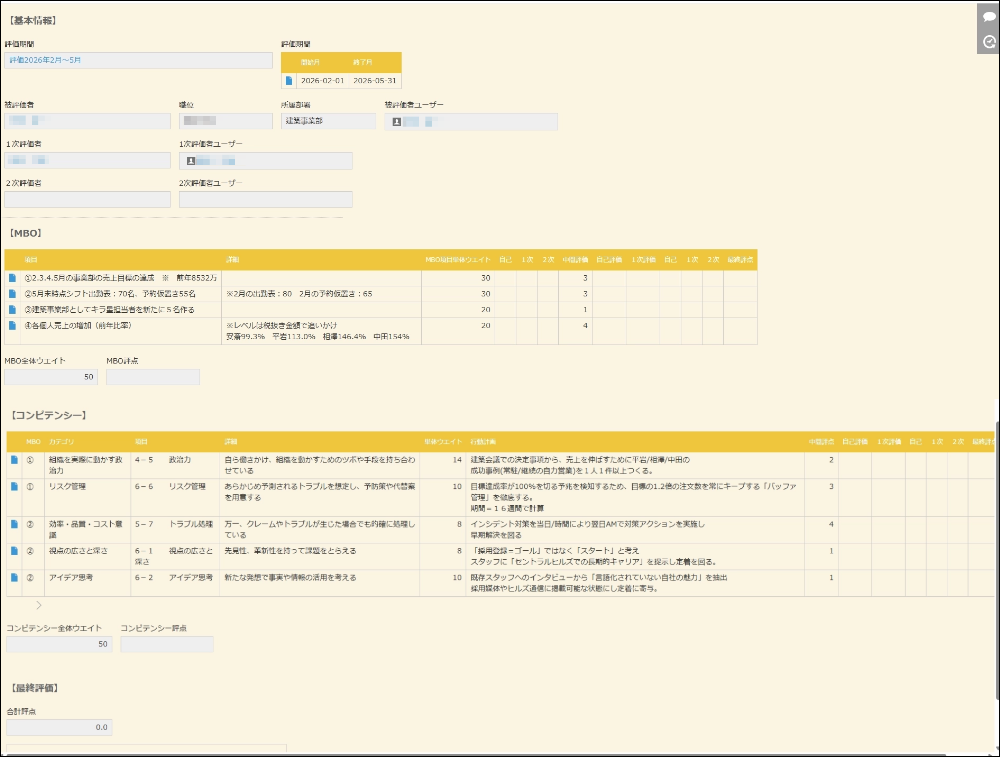Click the start date 2026-02-01 cell

[322, 81]
